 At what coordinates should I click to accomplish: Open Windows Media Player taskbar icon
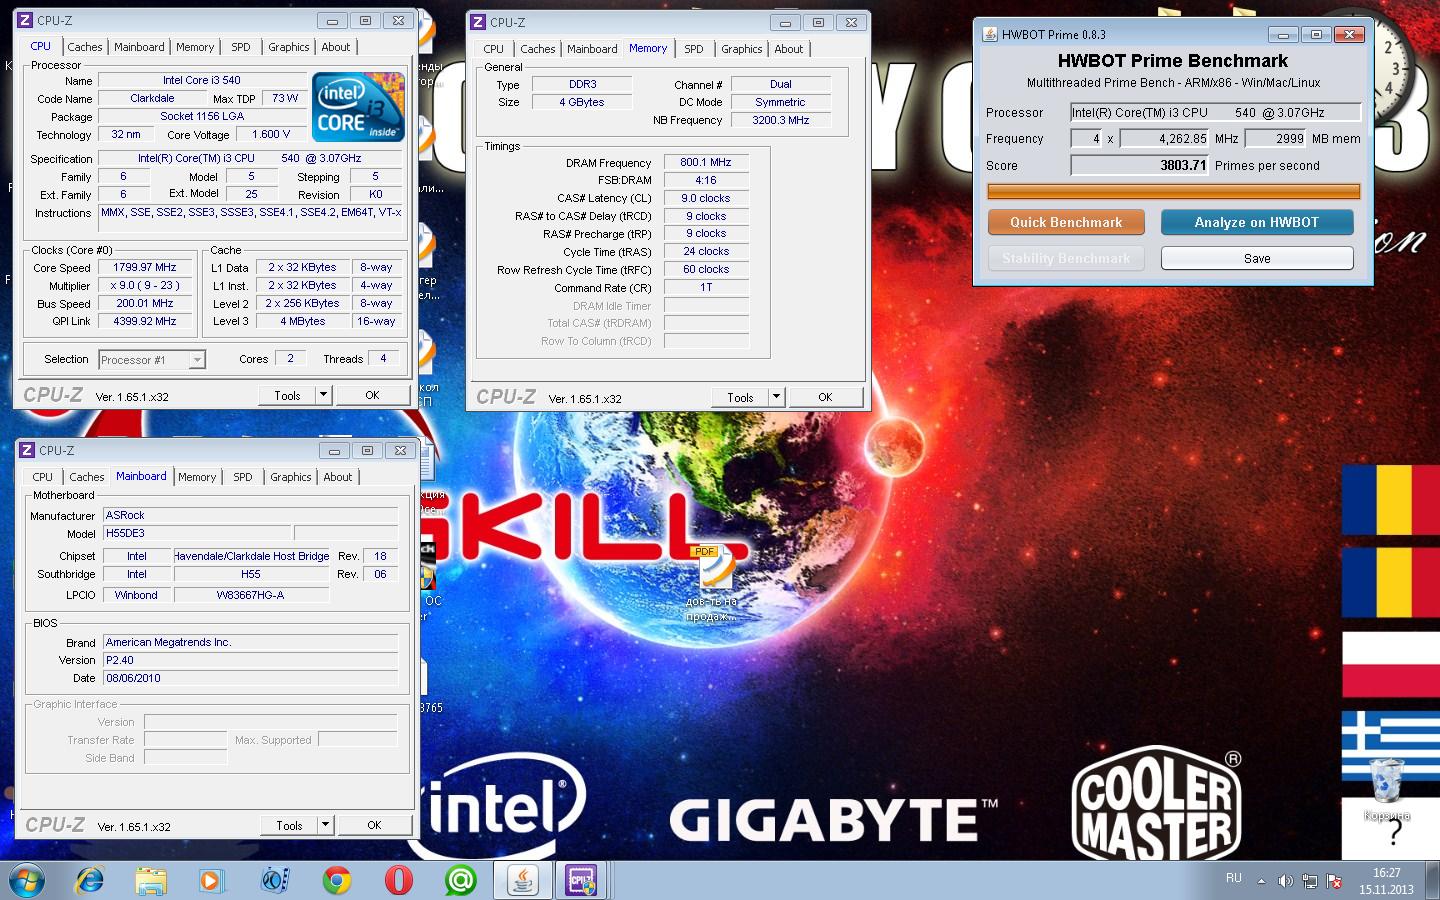click(211, 880)
